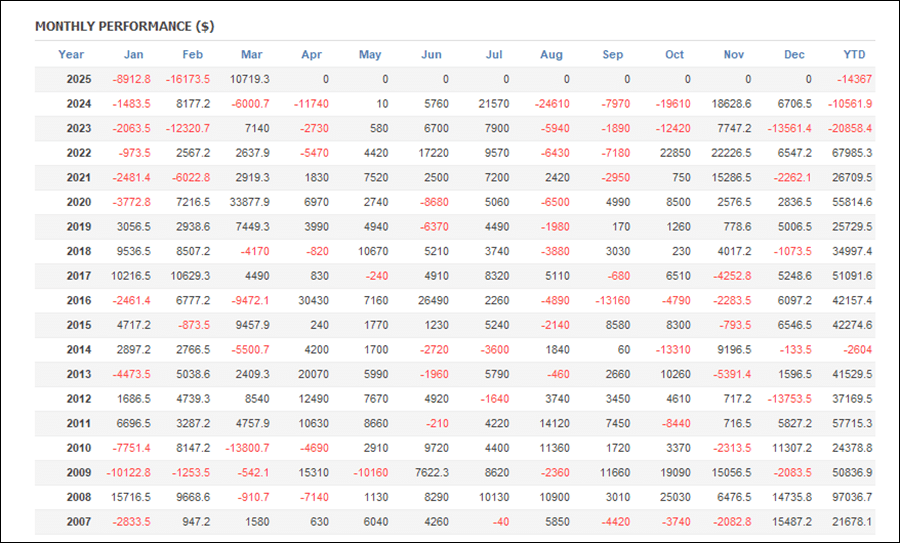
Task: Click 2024 July value 21570
Action: click(494, 104)
